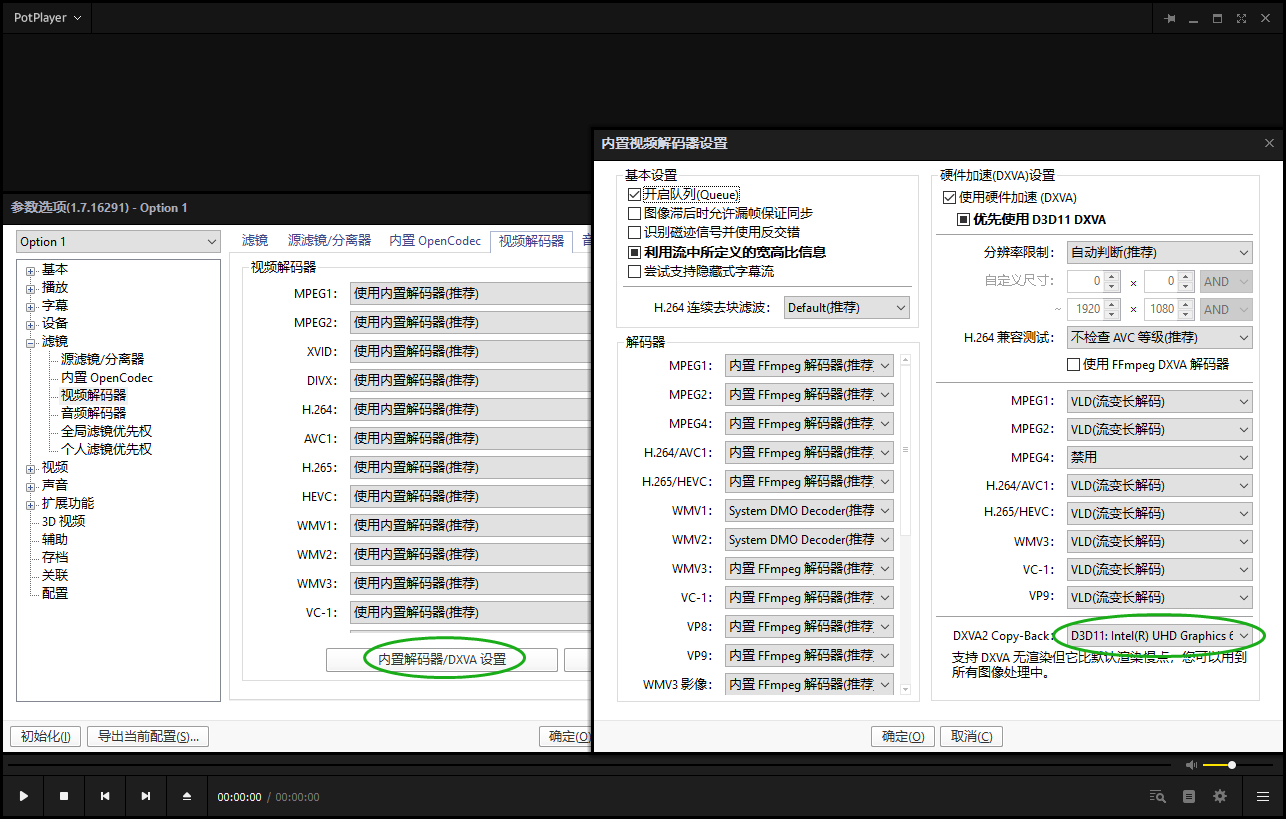Screen dimensions: 1286x819
Task: Toggle the PotPlayer fullscreen icon
Action: [1241, 18]
